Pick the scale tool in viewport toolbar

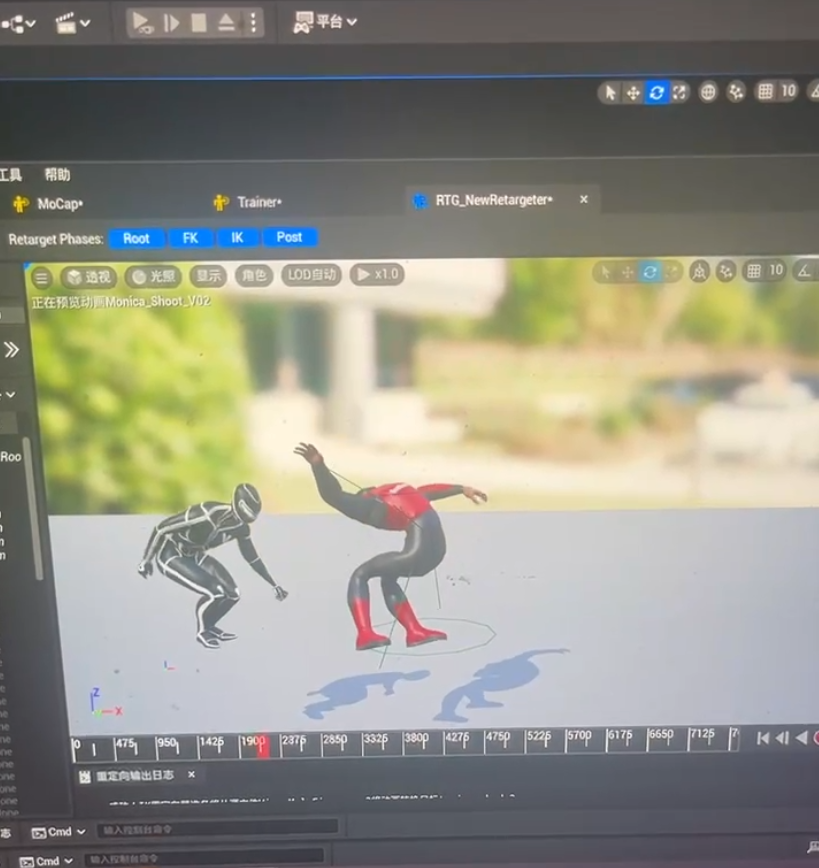click(x=671, y=272)
